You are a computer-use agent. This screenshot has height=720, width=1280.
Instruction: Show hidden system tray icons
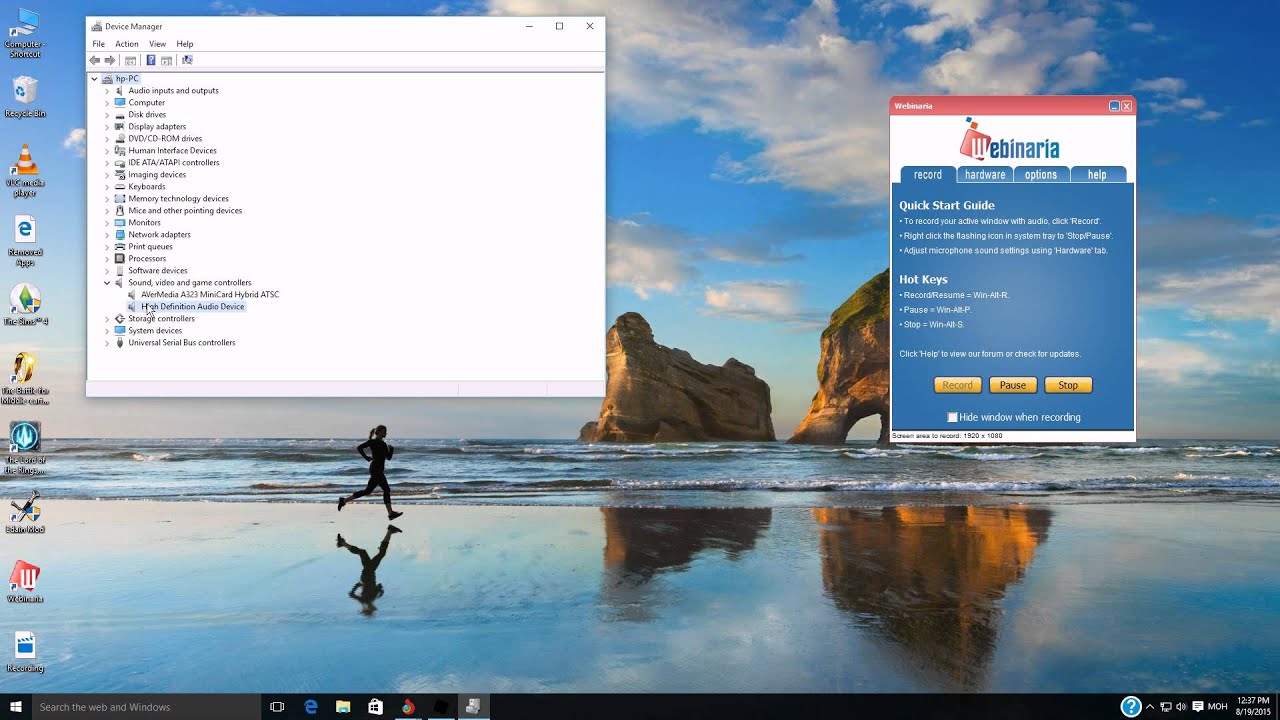(1150, 707)
